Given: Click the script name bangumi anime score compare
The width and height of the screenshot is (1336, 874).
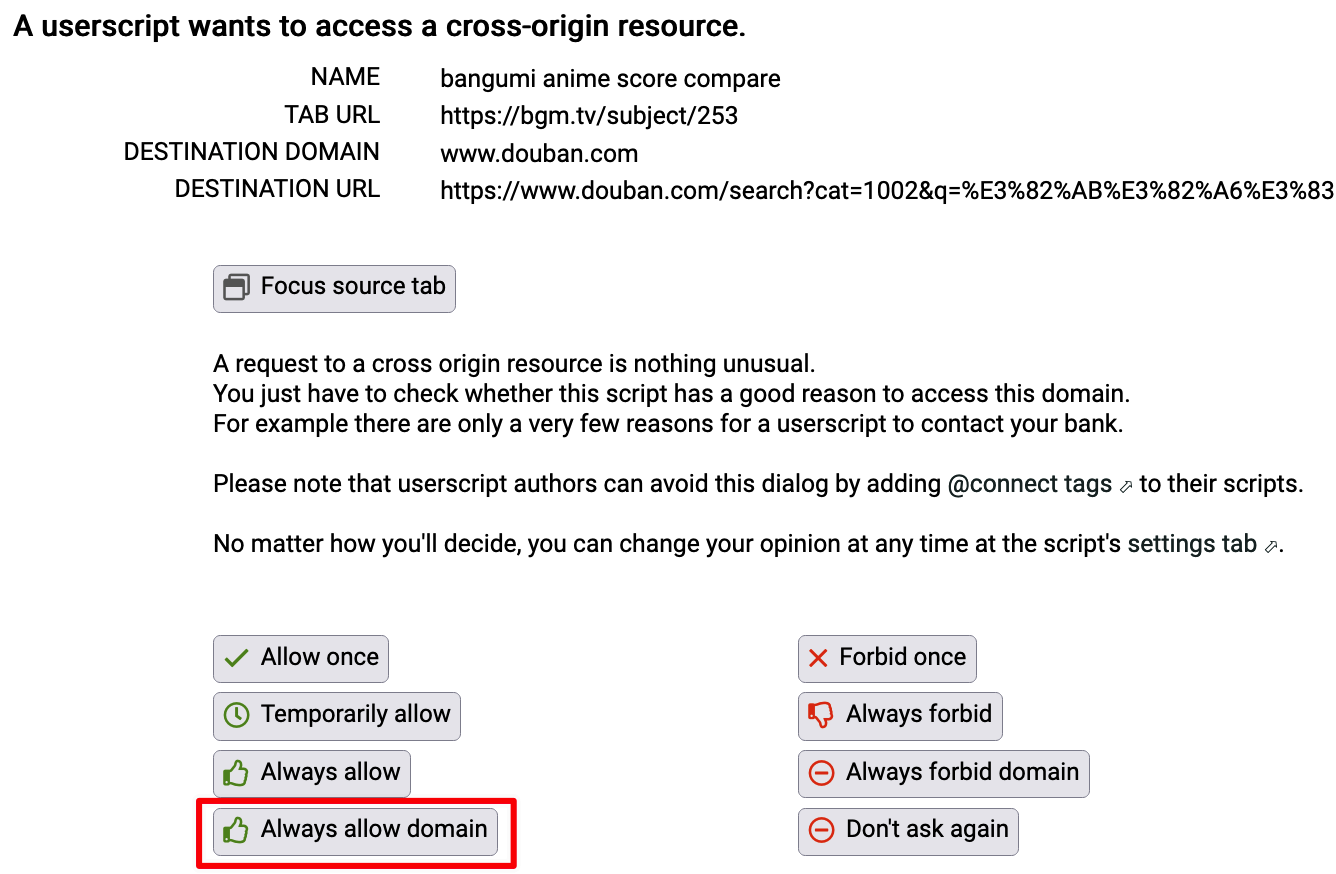Looking at the screenshot, I should click(x=609, y=79).
